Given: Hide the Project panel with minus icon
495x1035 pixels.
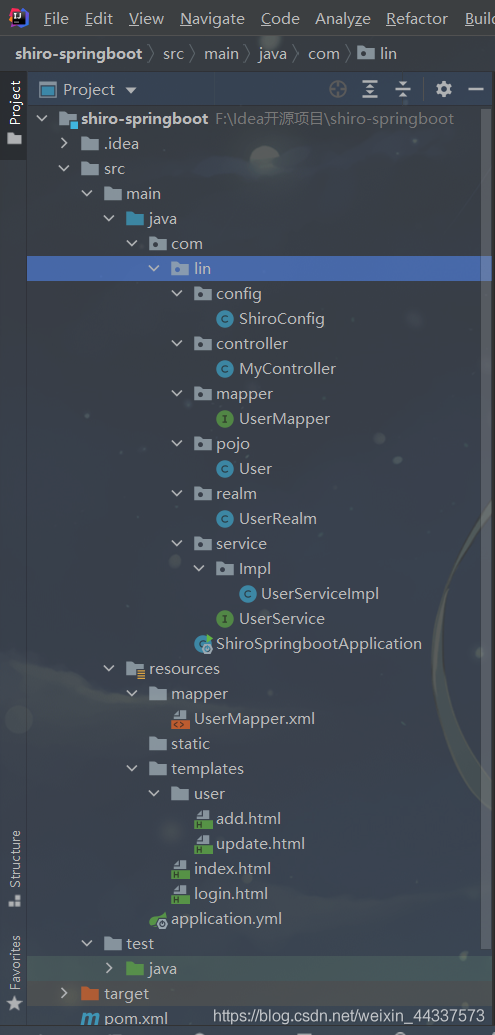Looking at the screenshot, I should [x=476, y=89].
